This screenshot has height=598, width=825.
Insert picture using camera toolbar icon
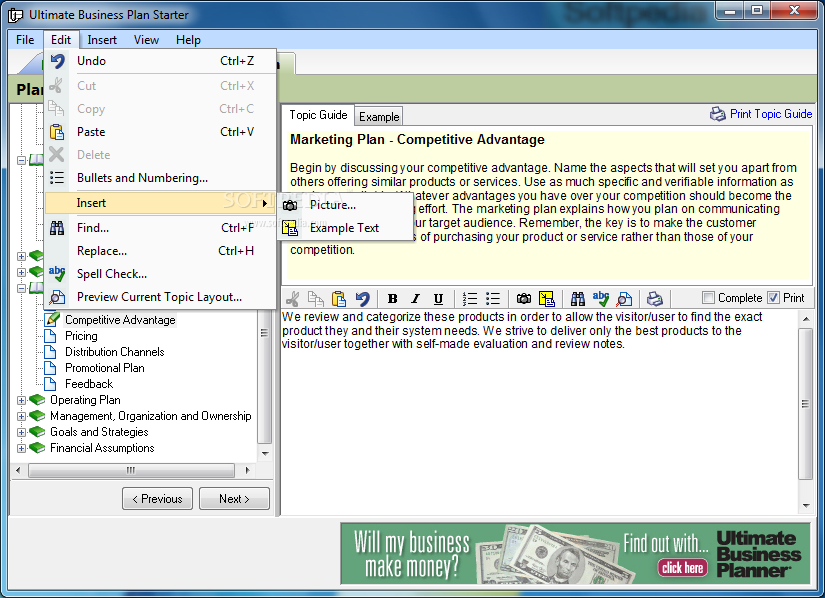524,299
